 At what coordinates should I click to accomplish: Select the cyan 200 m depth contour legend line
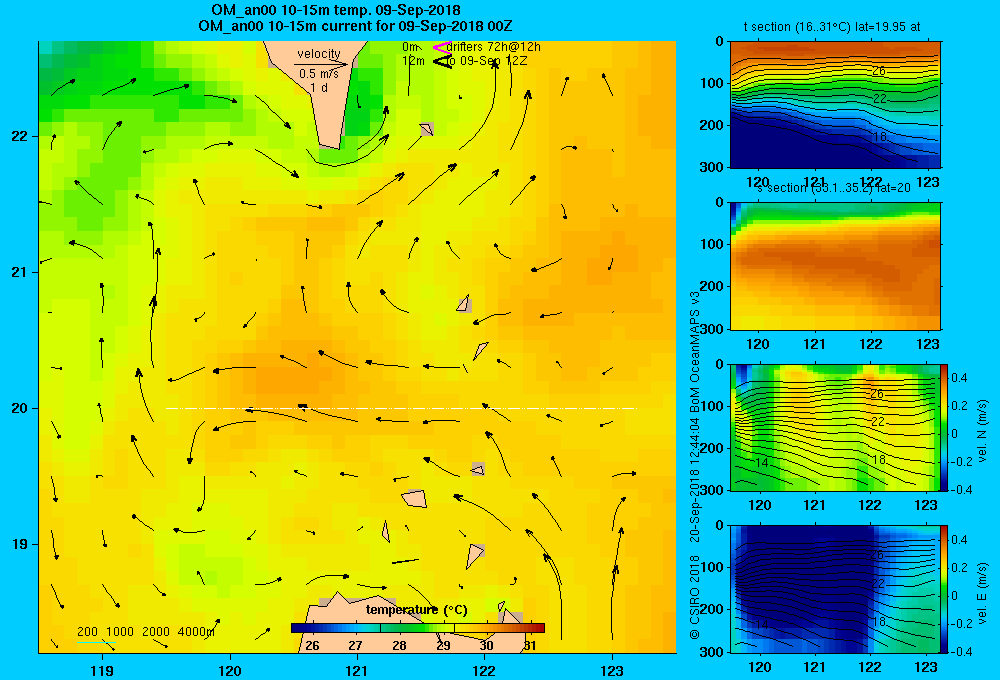click(x=96, y=643)
